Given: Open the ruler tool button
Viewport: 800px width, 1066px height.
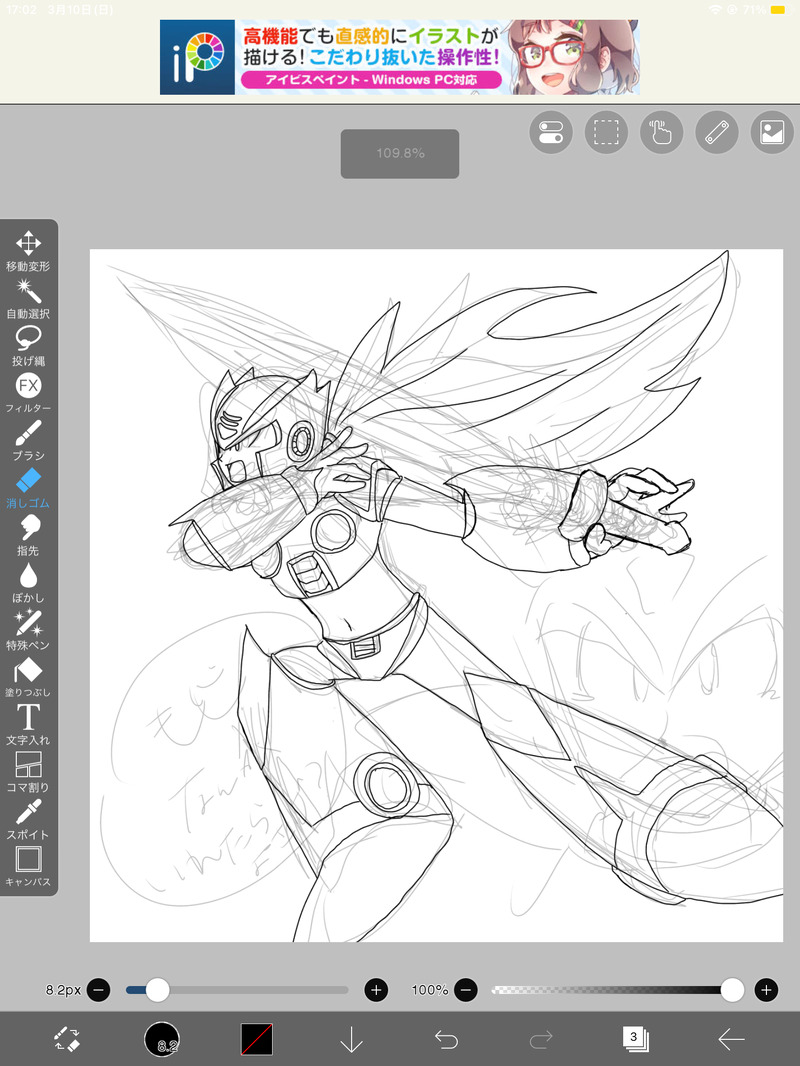Looking at the screenshot, I should click(717, 132).
